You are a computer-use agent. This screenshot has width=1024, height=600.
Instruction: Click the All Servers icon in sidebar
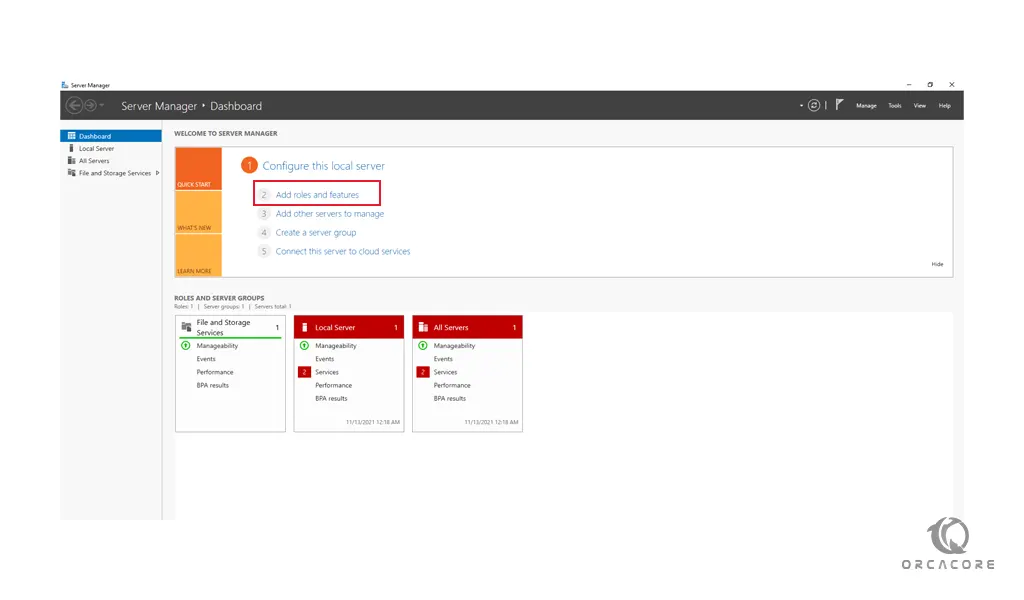(x=72, y=161)
